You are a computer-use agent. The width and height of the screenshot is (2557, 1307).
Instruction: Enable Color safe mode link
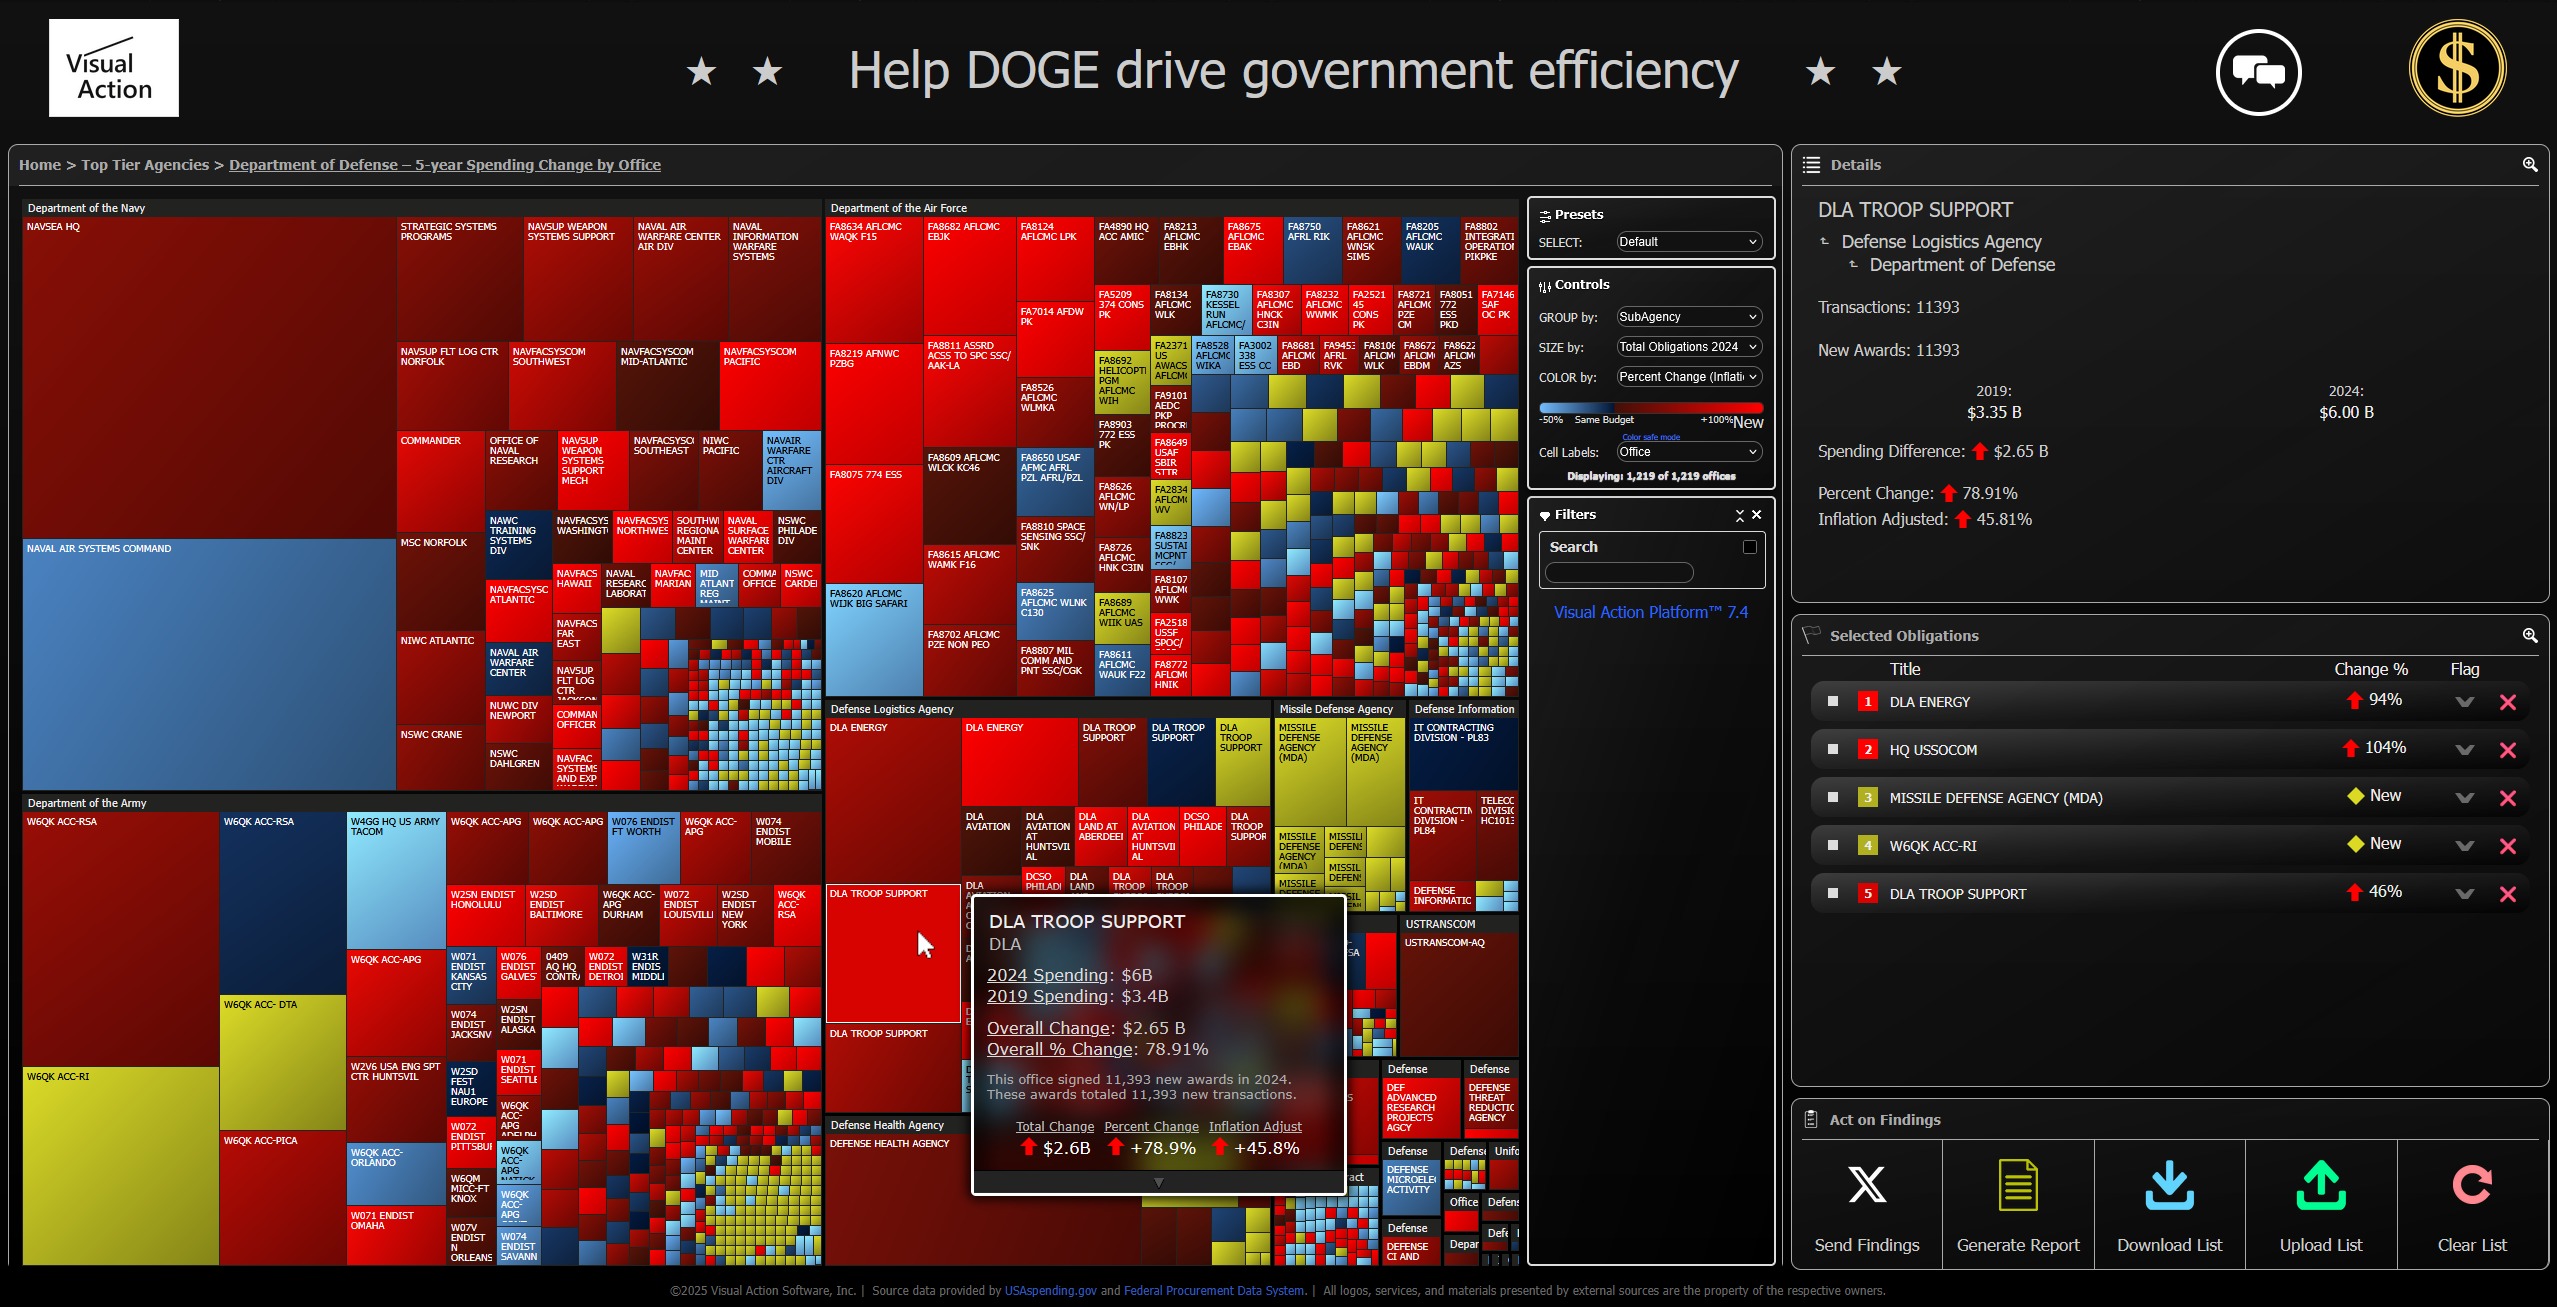[1650, 437]
